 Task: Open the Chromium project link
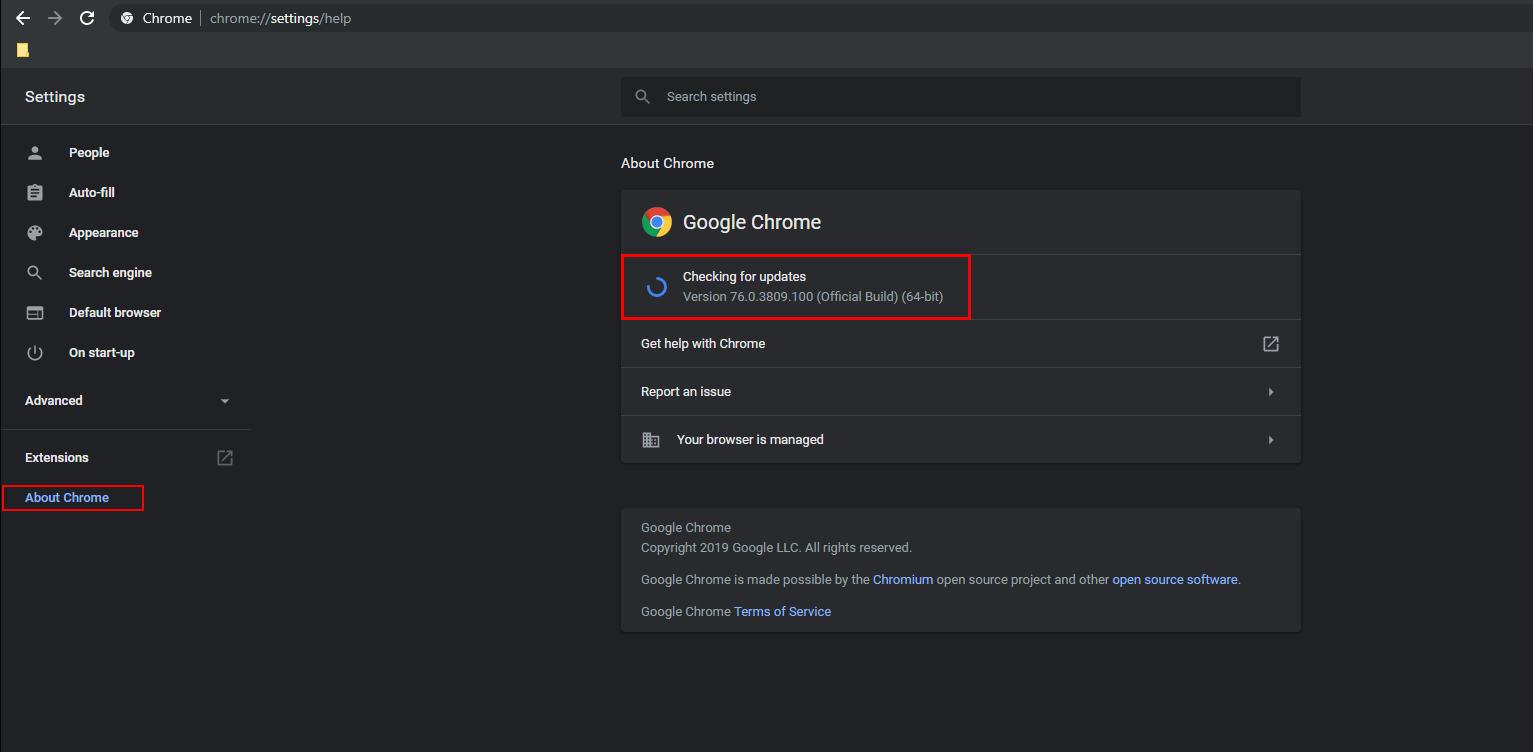coord(903,580)
